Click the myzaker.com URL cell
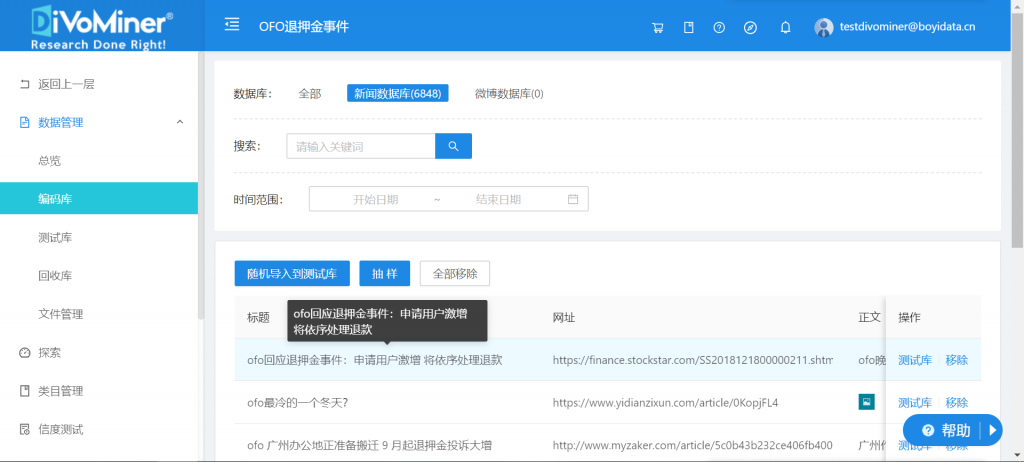 [x=693, y=445]
